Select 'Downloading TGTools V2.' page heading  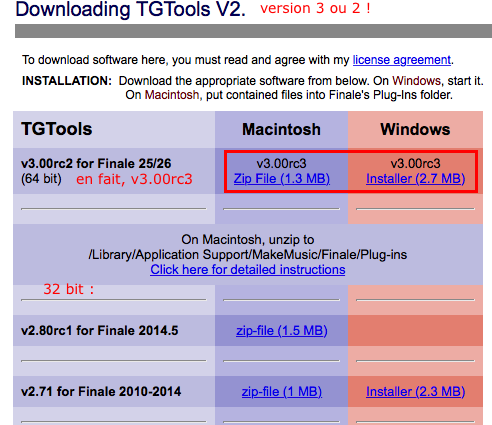tap(131, 9)
